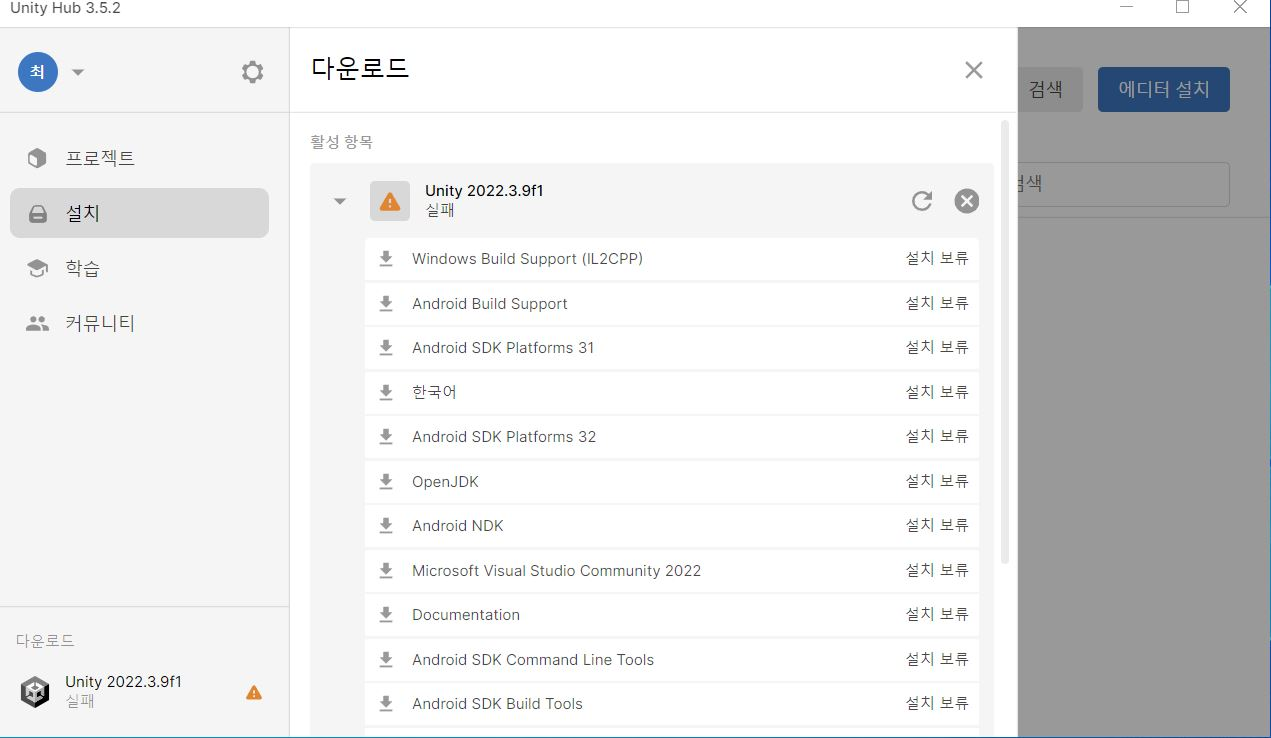
Task: Click download icon for Android NDK
Action: point(386,526)
